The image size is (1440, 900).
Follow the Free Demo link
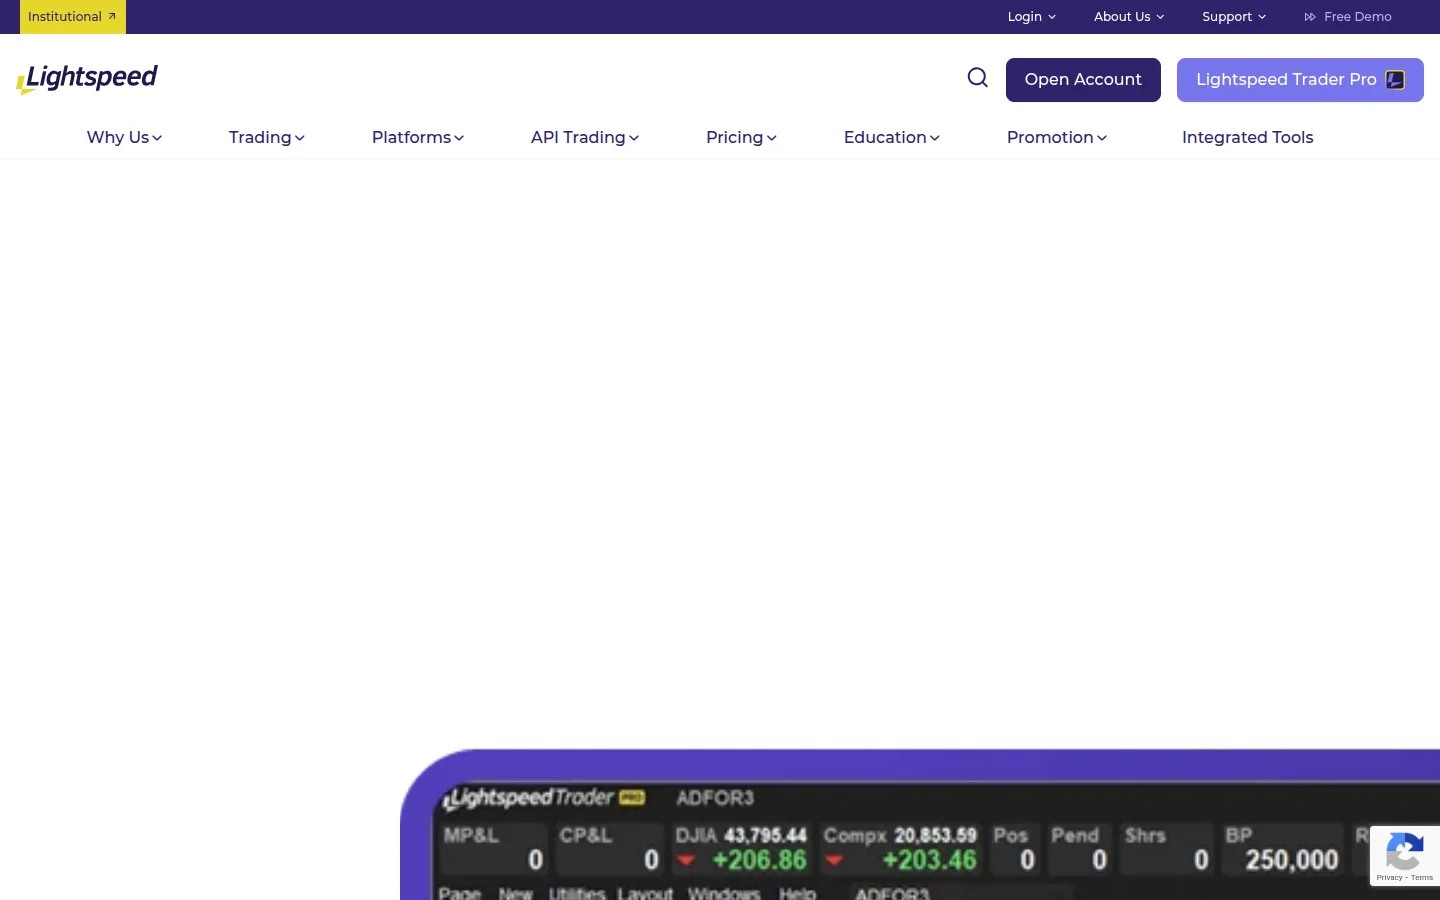[1357, 17]
